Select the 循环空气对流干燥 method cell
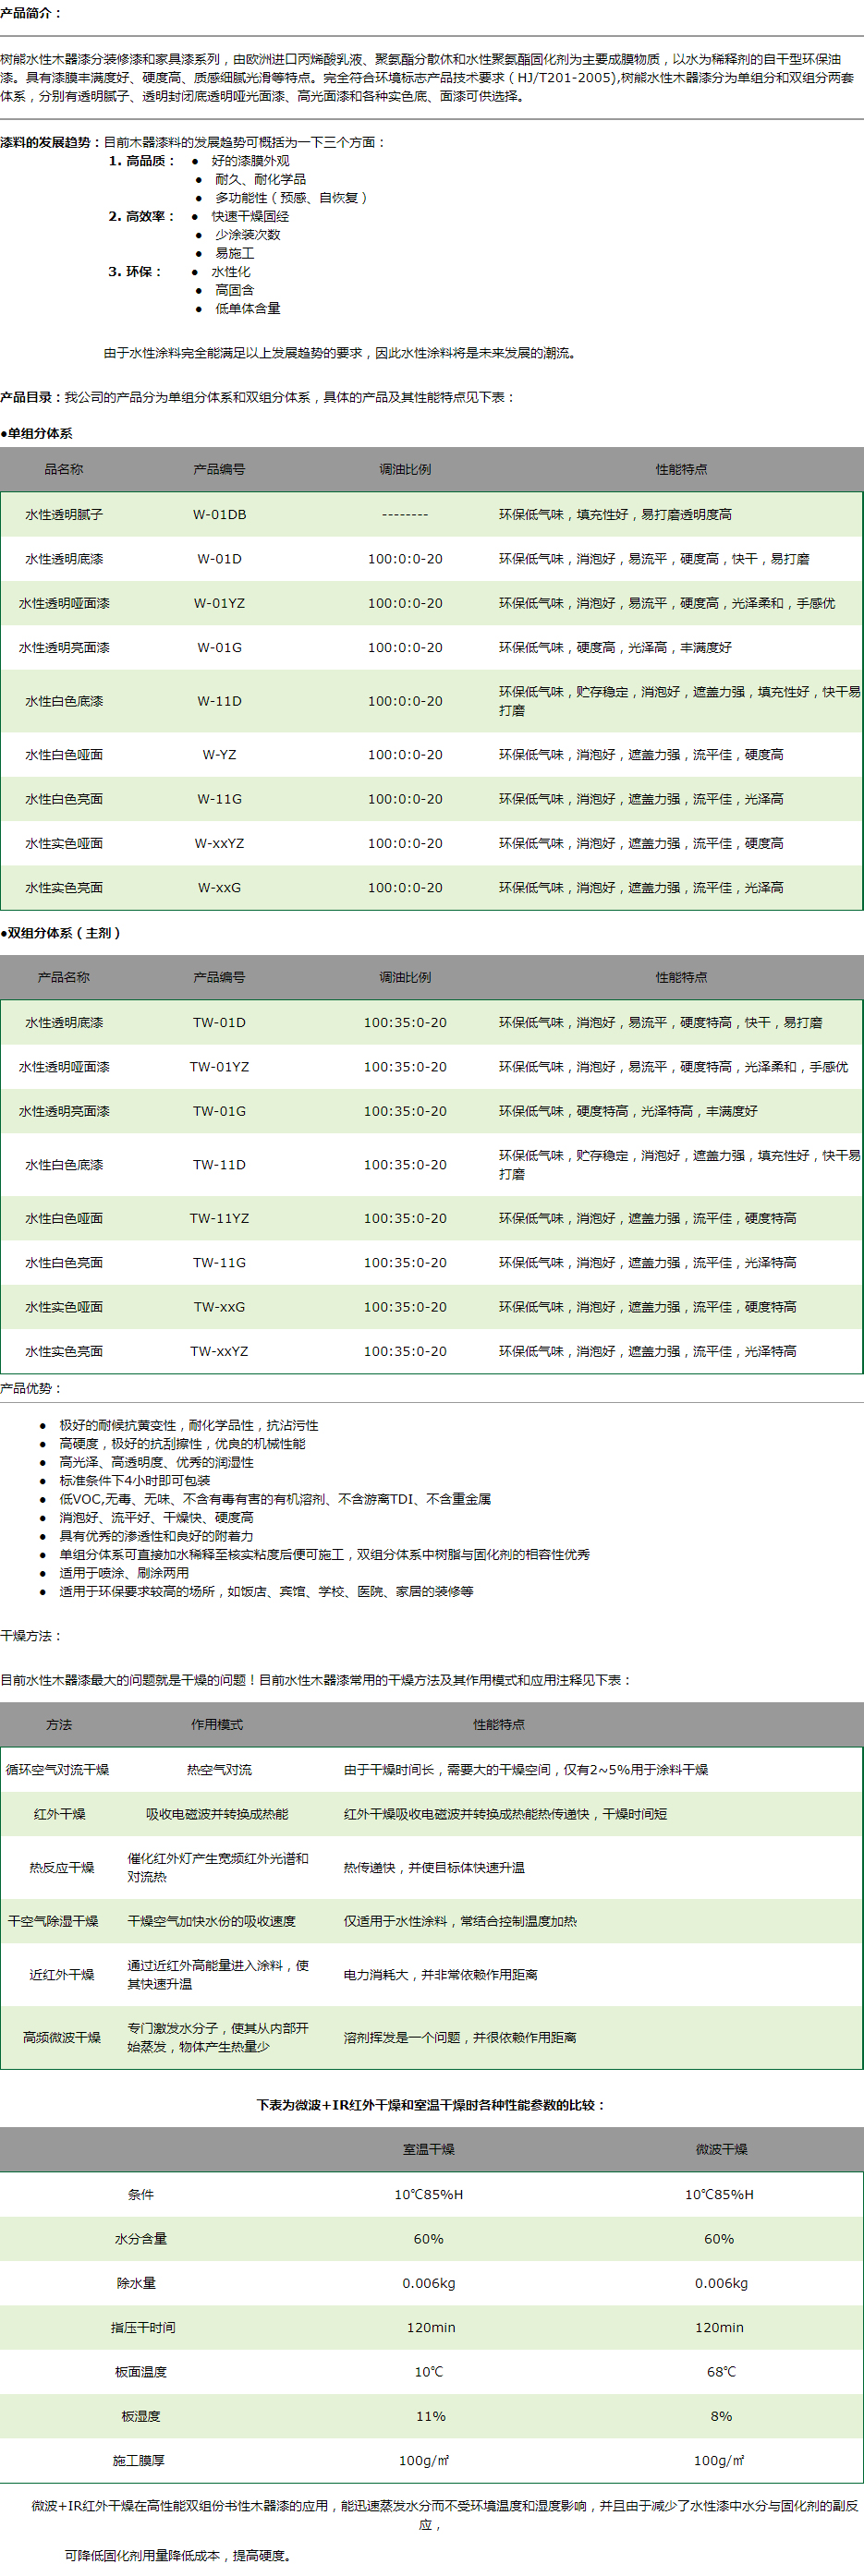The height and width of the screenshot is (2576, 864). pyautogui.click(x=57, y=1771)
